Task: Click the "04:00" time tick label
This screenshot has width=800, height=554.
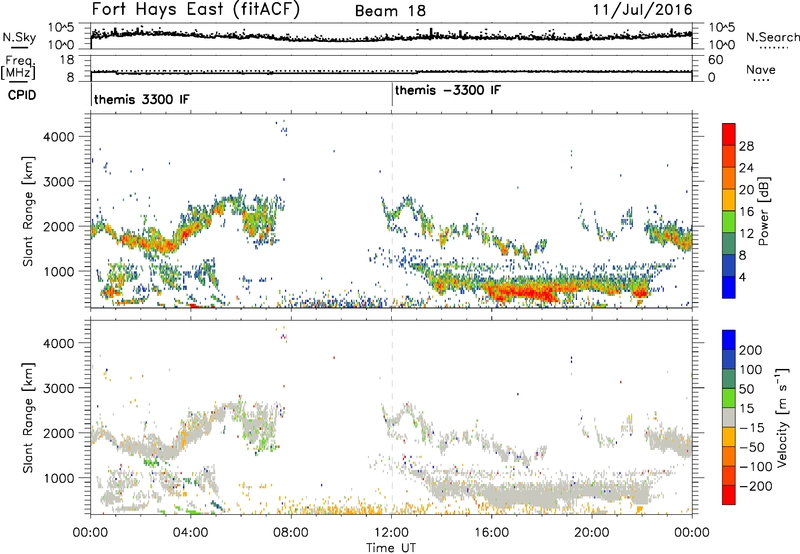Action: 191,533
